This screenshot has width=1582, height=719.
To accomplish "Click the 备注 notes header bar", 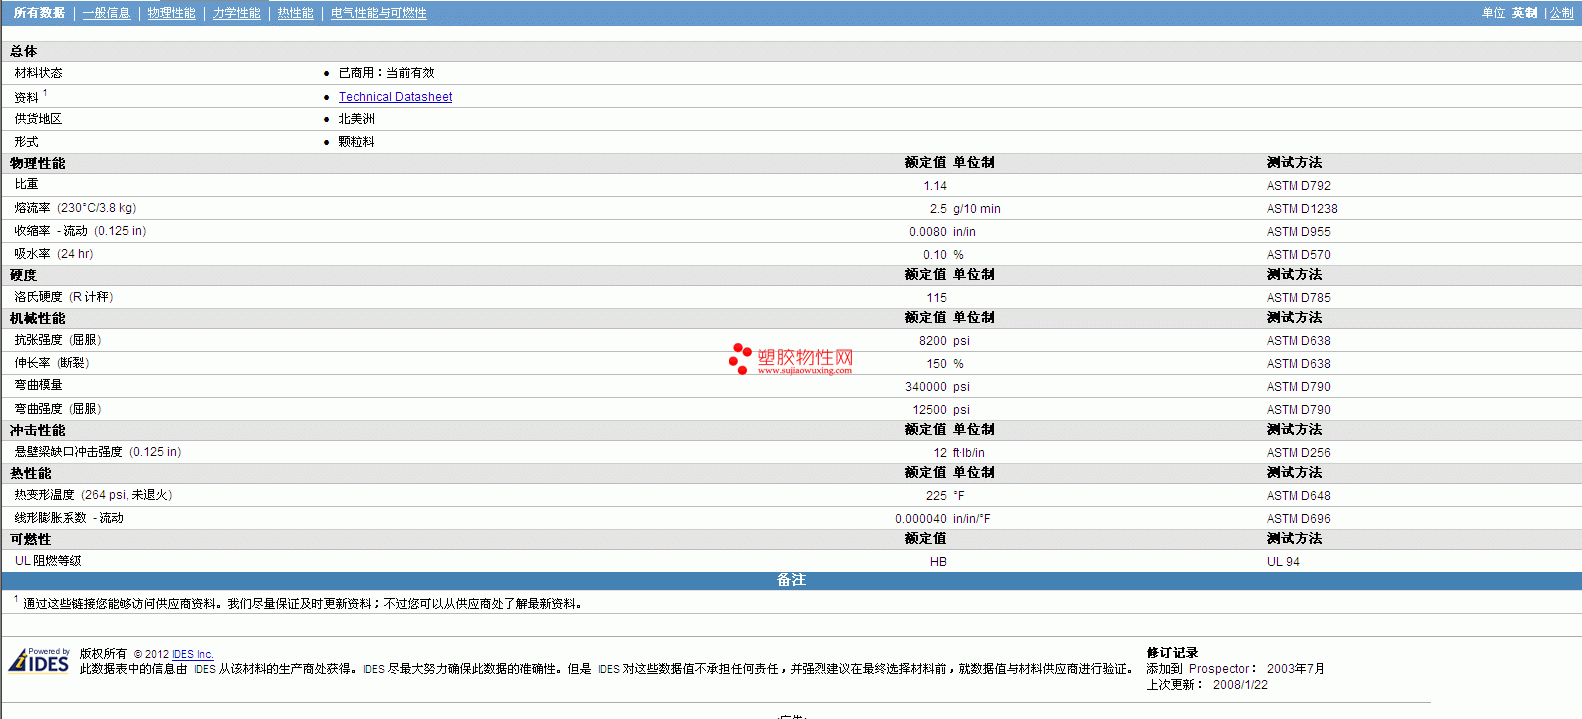I will point(791,580).
